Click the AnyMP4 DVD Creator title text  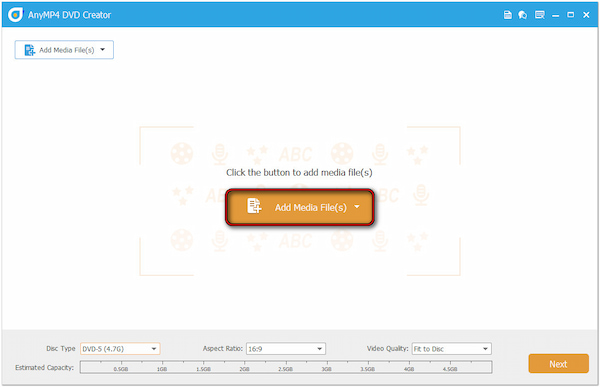click(69, 15)
